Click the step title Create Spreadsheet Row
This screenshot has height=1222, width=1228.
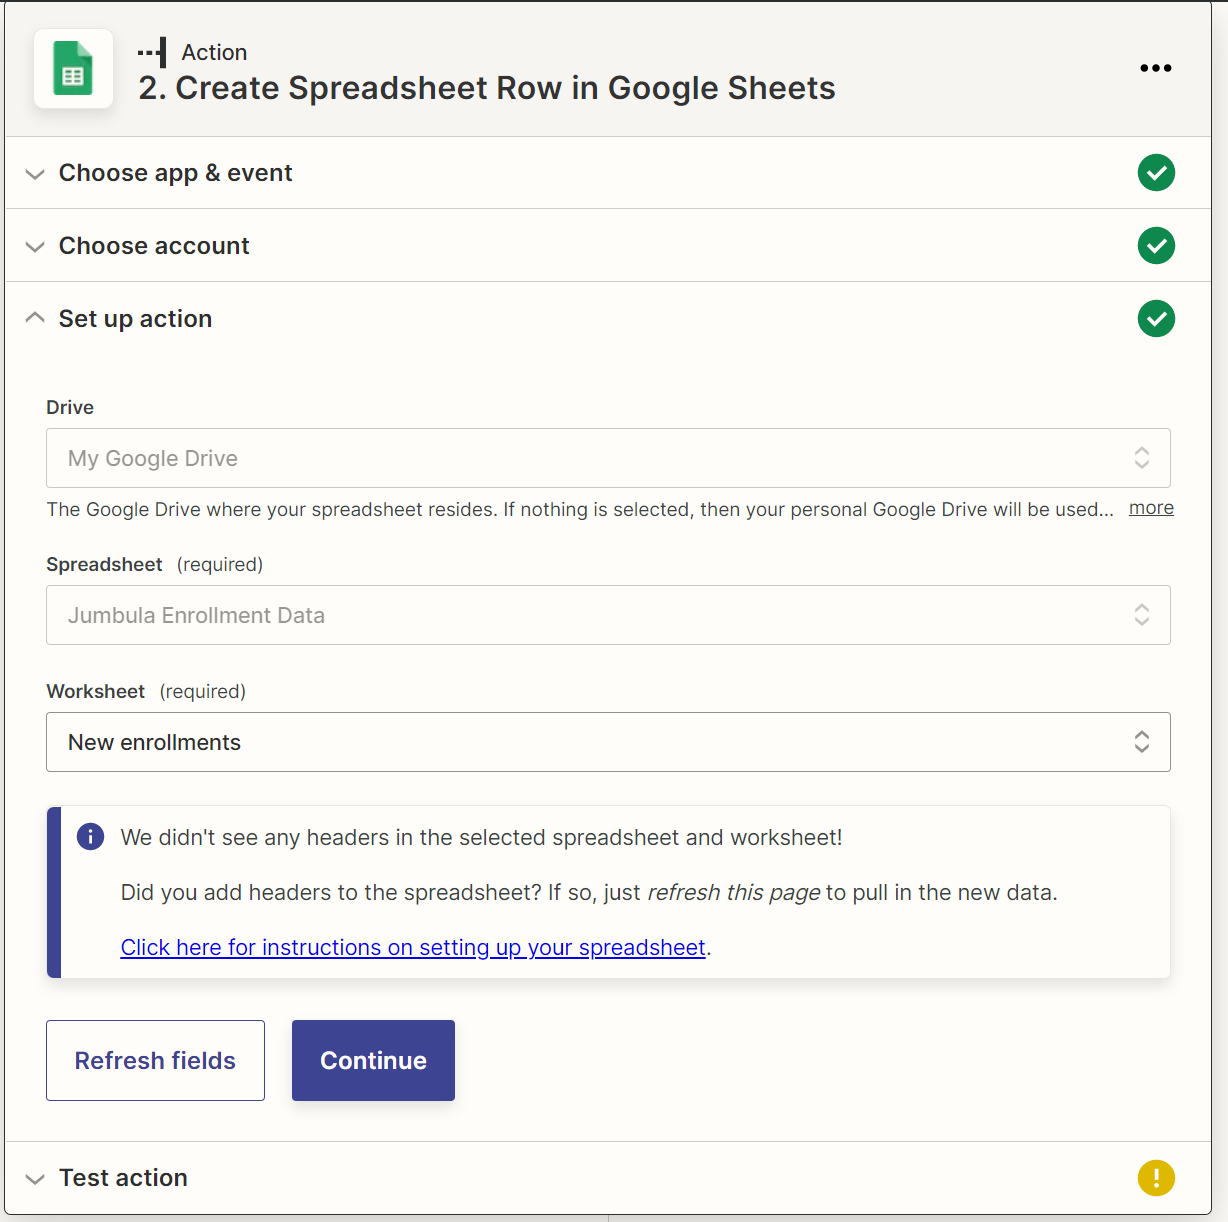point(487,88)
